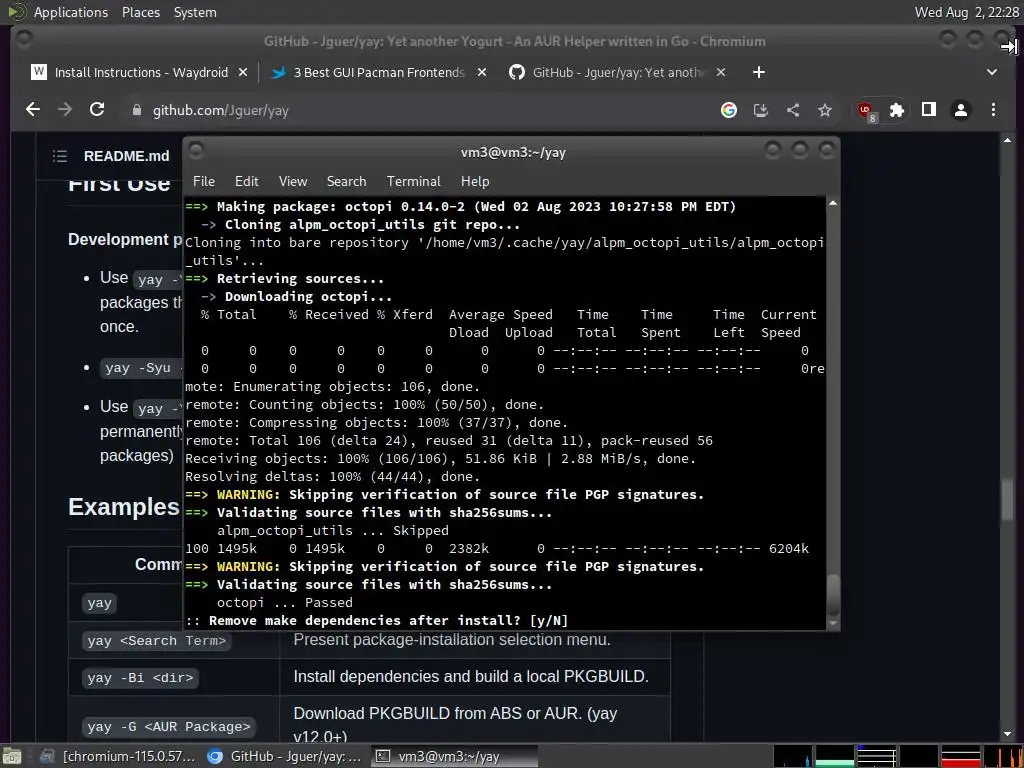Click the clock showing Wed Aug 2
This screenshot has width=1024, height=768.
(967, 12)
